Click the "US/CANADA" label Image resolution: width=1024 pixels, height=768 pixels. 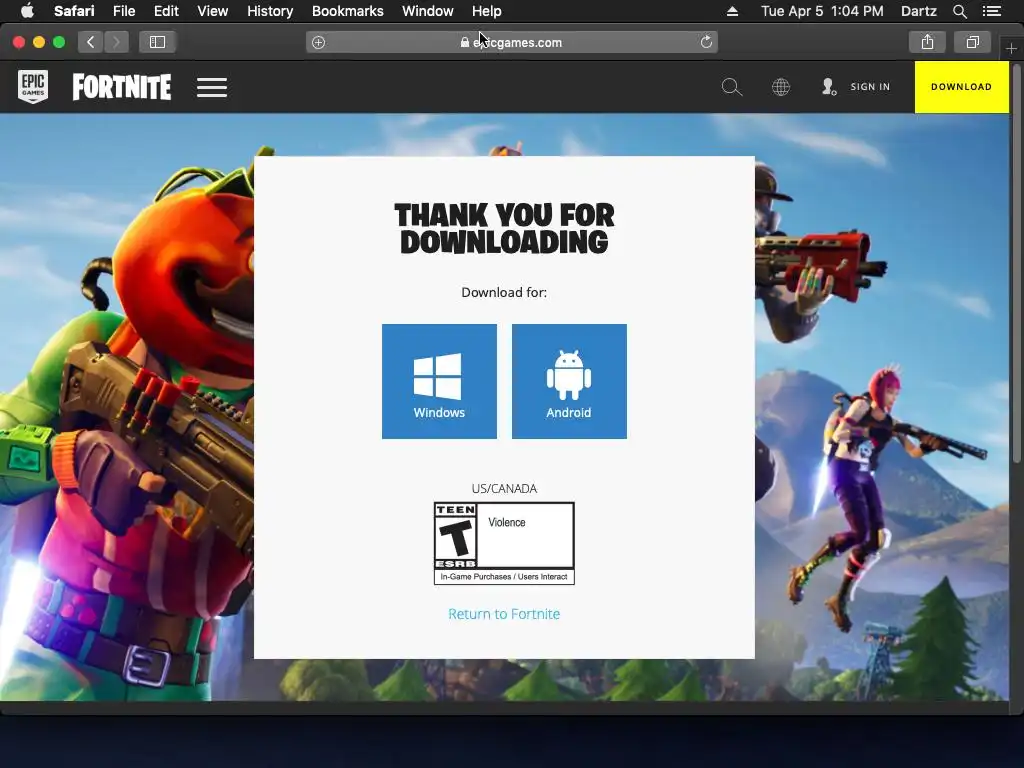coord(504,488)
